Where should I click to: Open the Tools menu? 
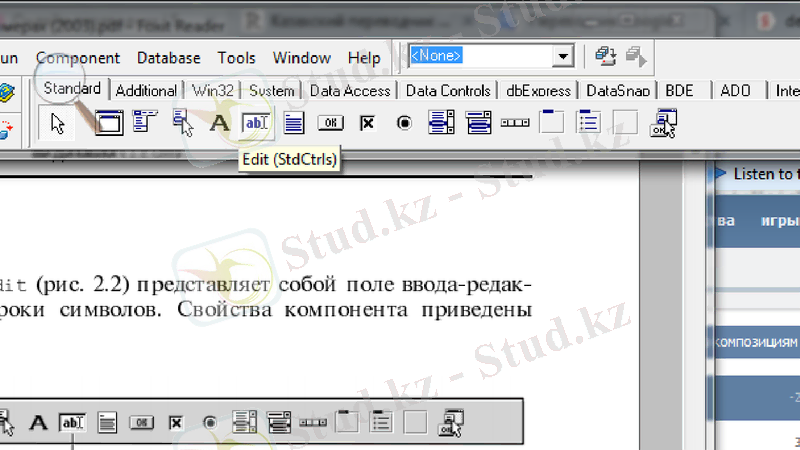coord(236,58)
